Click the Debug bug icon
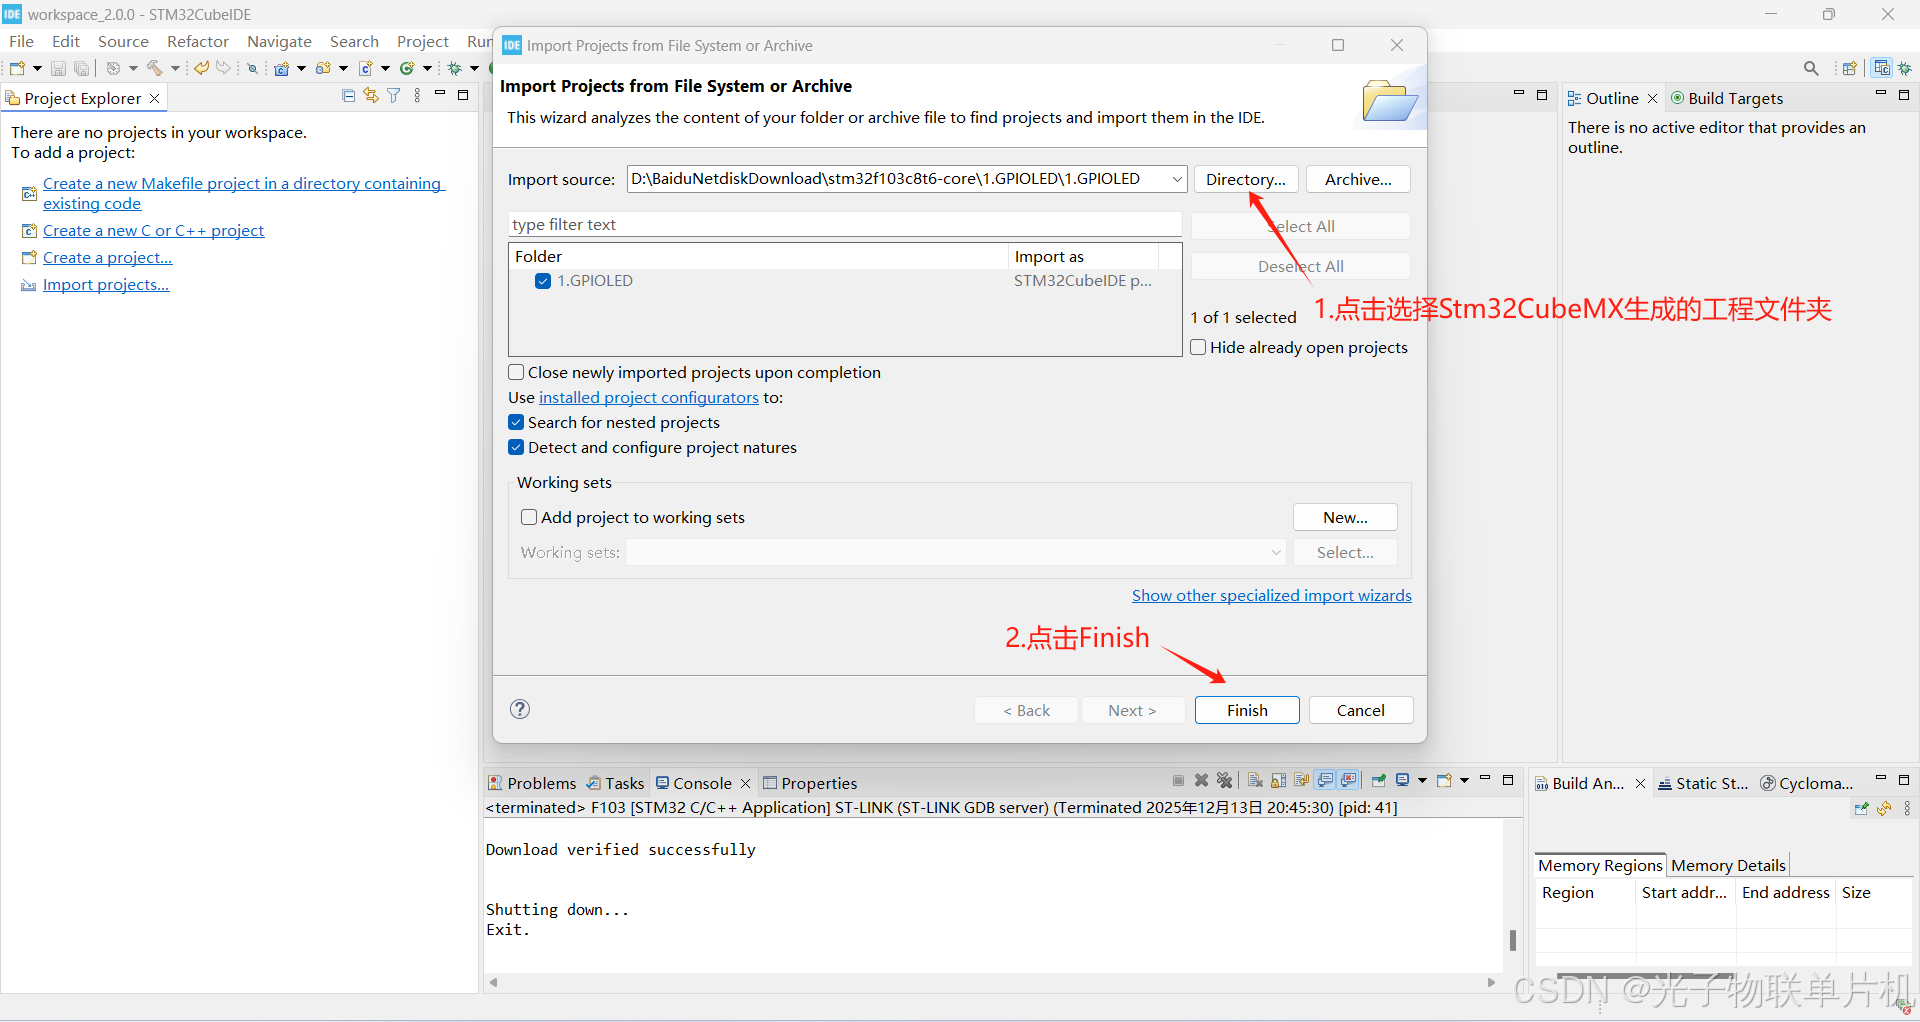The height and width of the screenshot is (1022, 1920). pyautogui.click(x=454, y=68)
